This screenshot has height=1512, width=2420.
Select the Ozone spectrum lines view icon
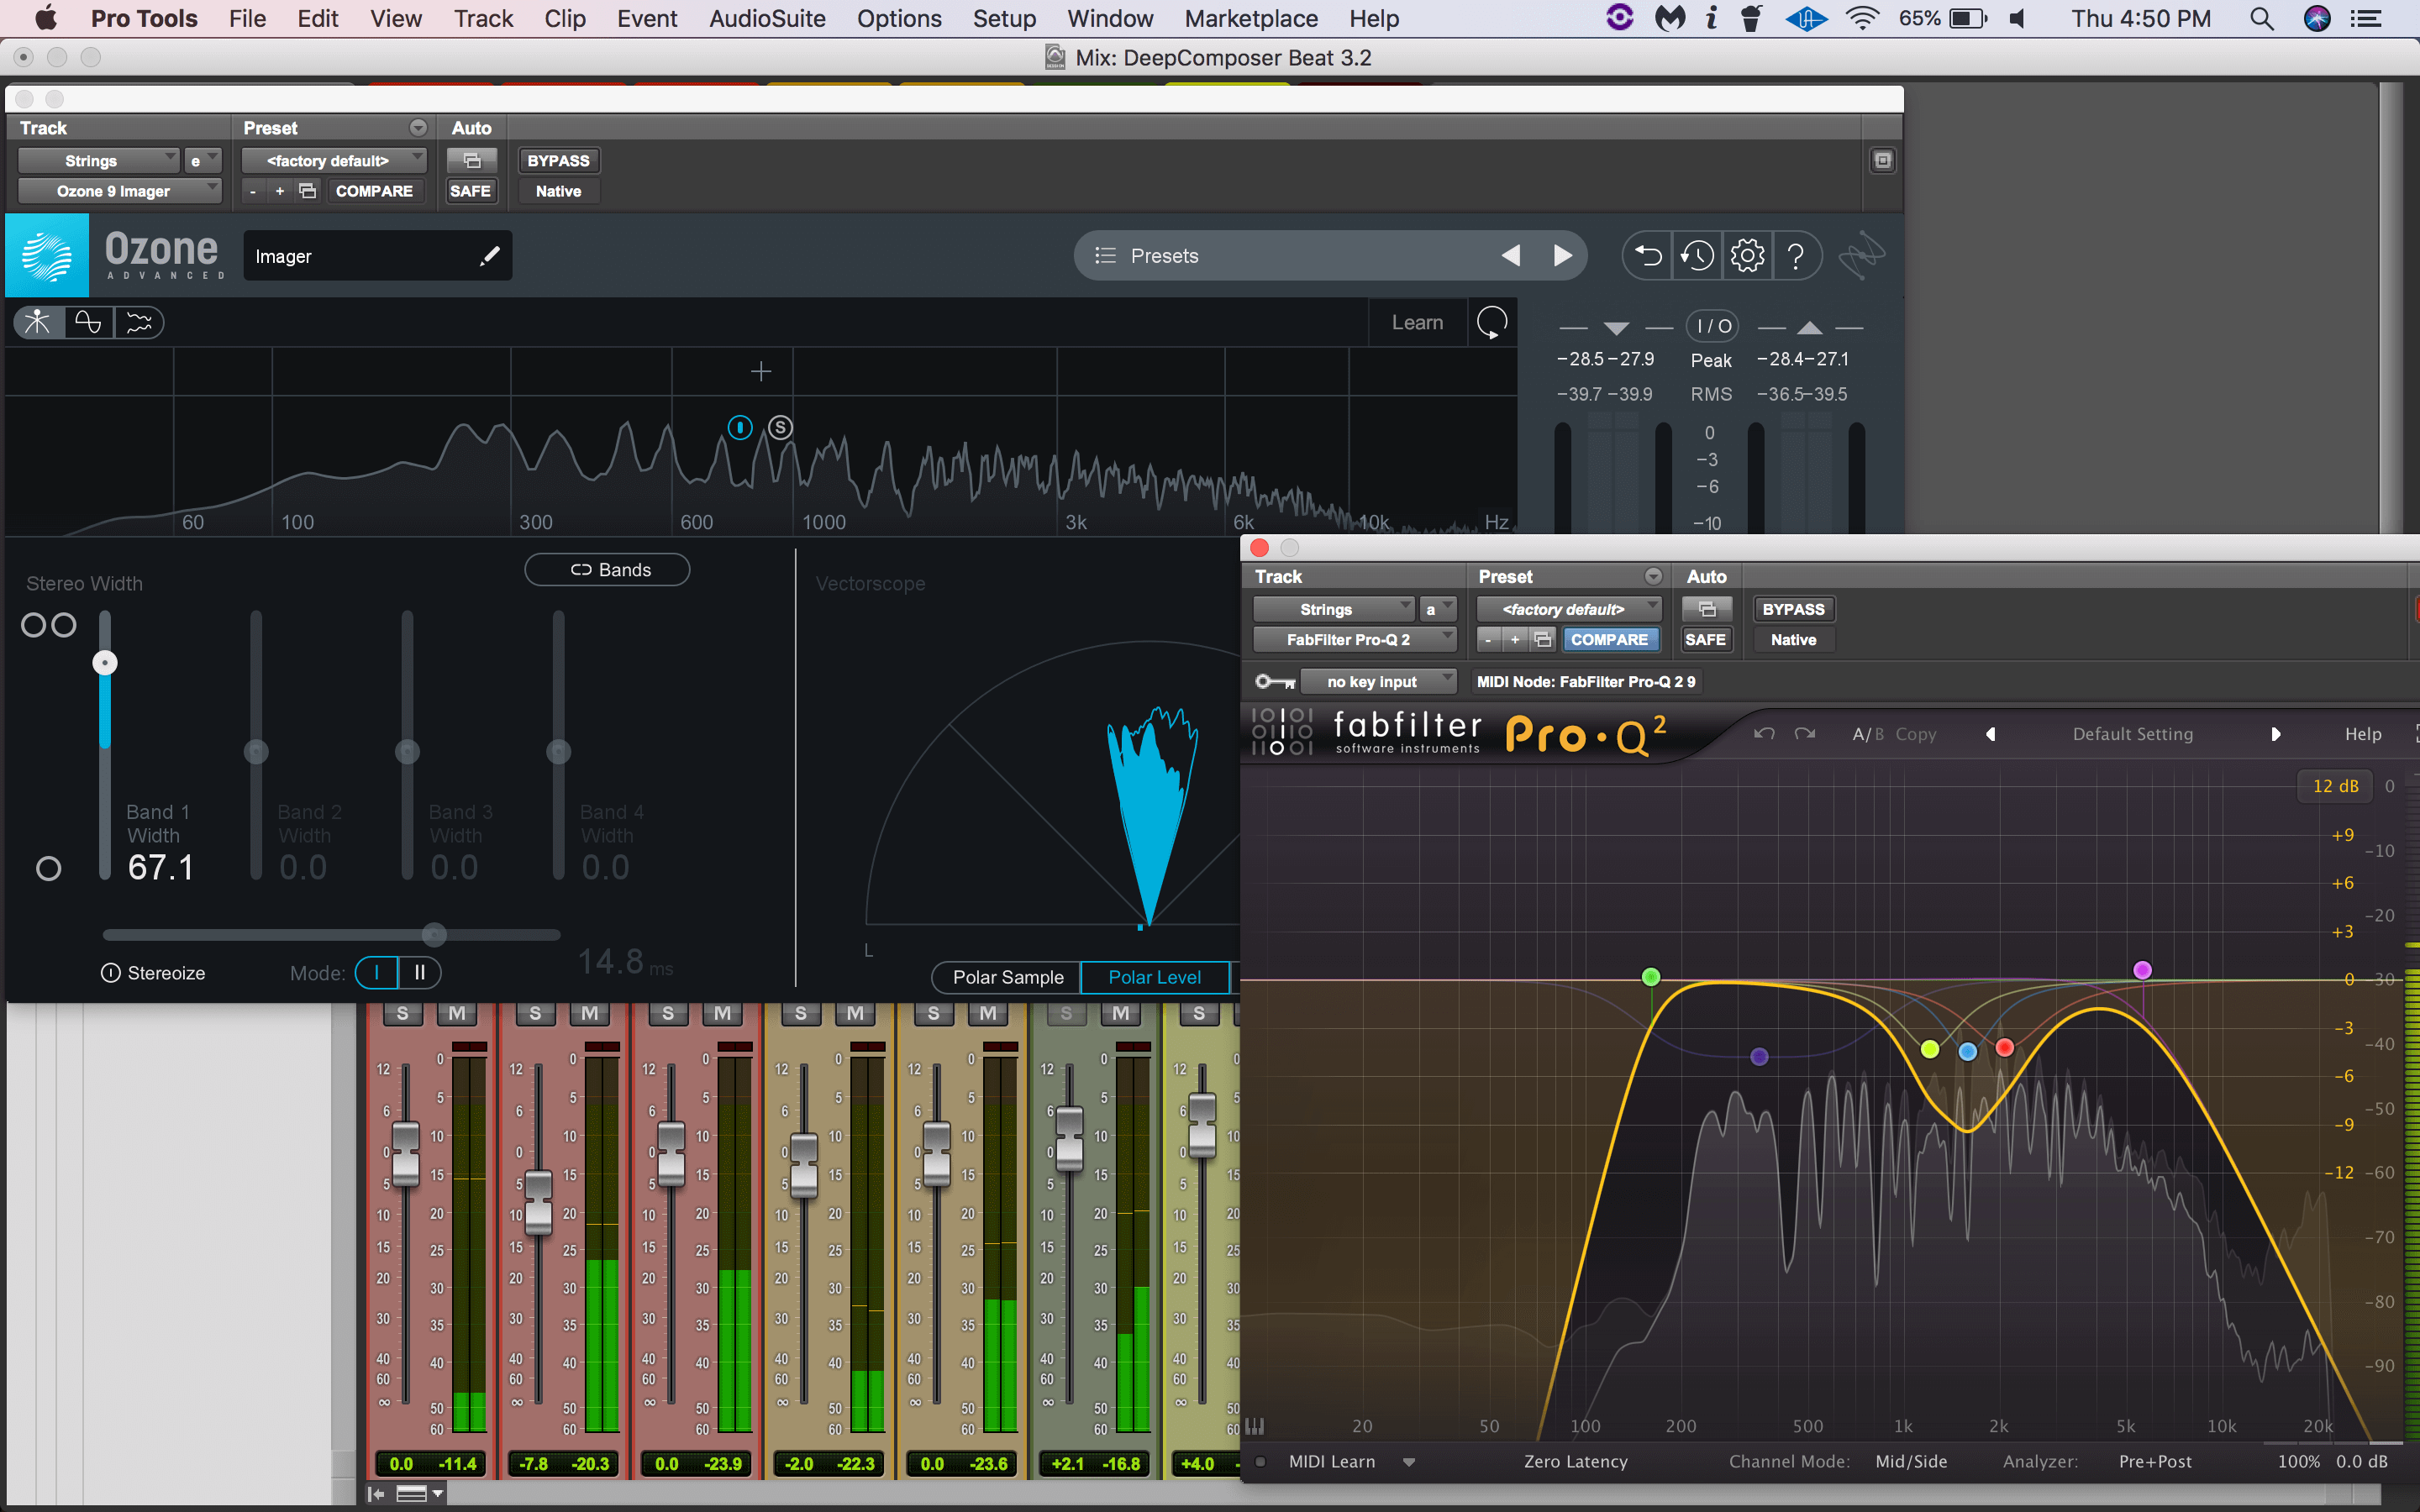click(x=139, y=322)
